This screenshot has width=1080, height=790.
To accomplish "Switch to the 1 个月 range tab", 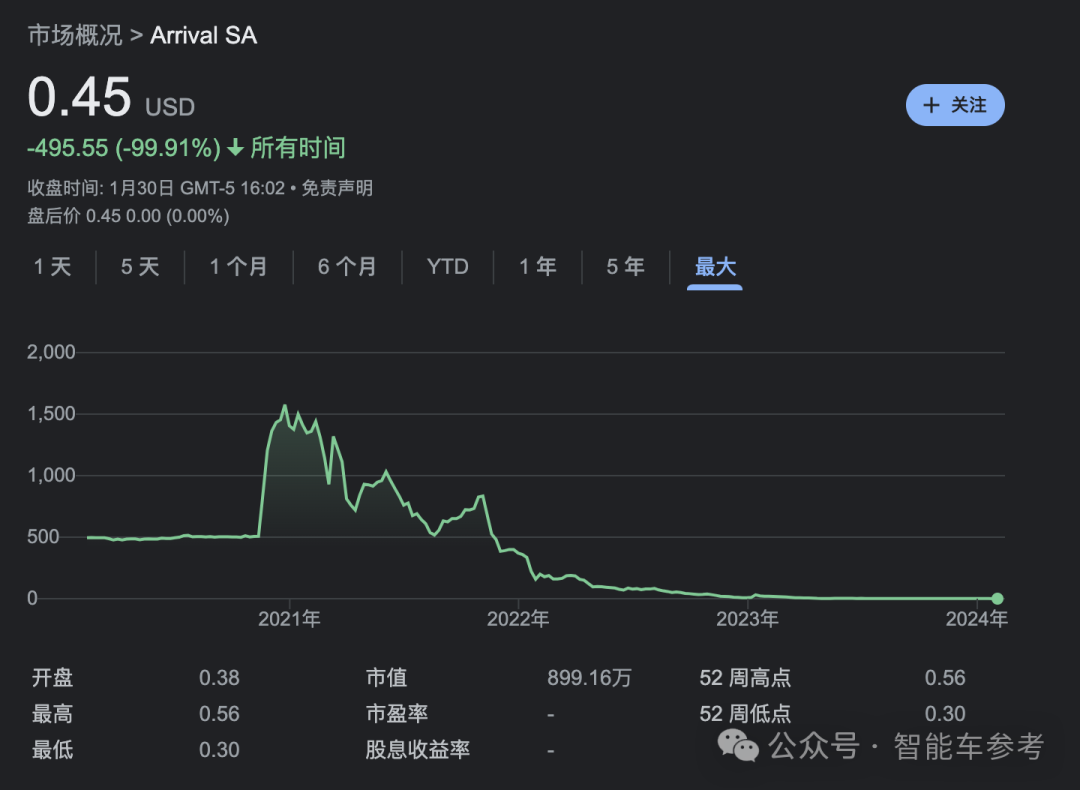I will 238,267.
